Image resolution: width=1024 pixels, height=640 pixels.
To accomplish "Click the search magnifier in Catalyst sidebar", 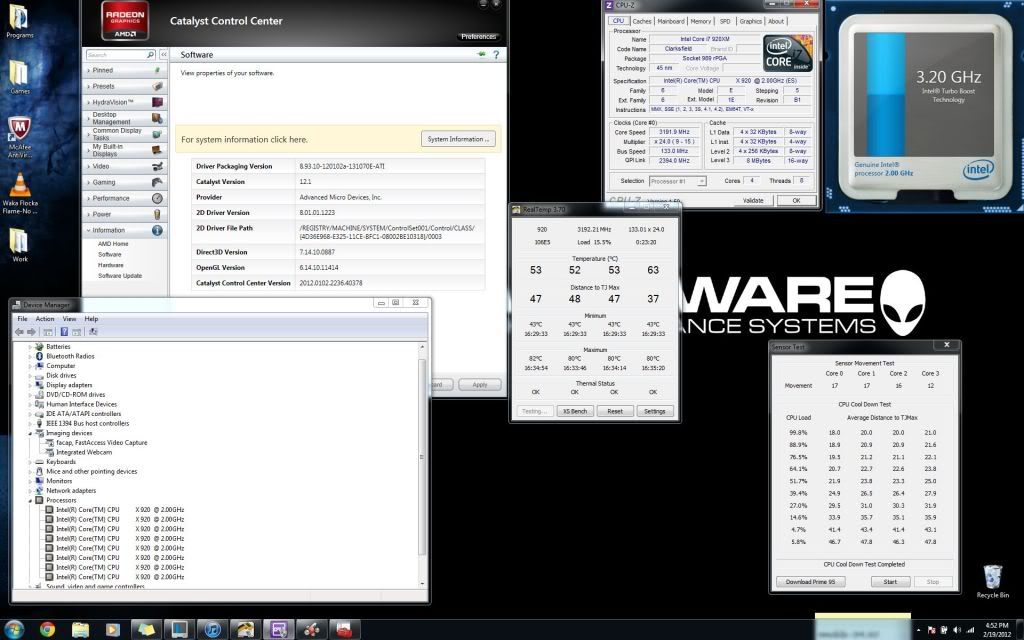I will coord(150,55).
